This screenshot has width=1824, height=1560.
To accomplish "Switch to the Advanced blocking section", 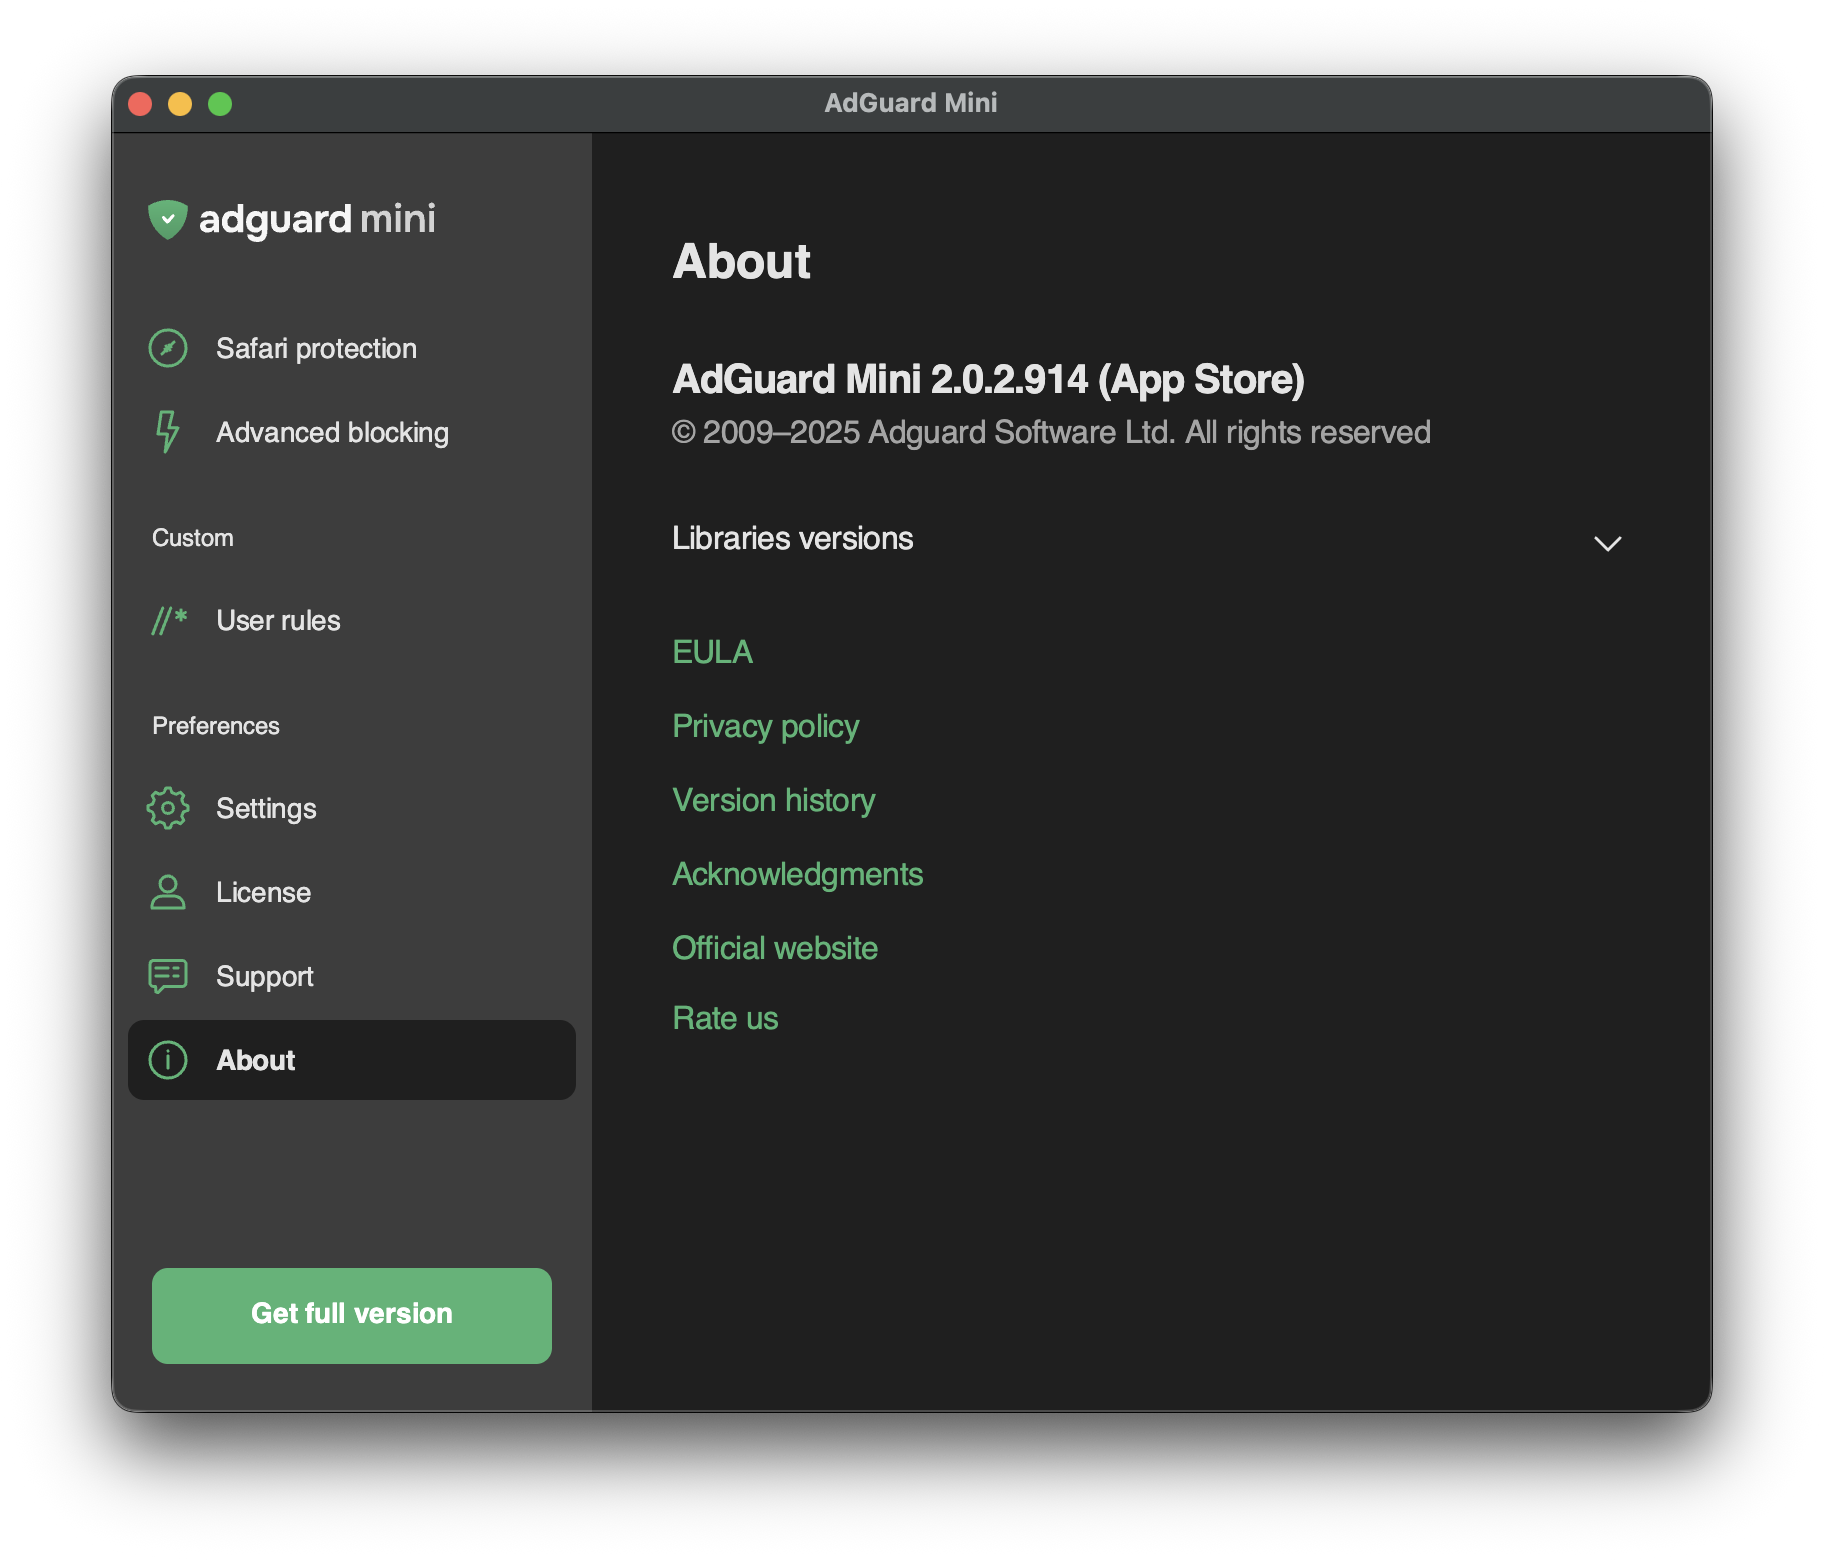I will pyautogui.click(x=332, y=432).
